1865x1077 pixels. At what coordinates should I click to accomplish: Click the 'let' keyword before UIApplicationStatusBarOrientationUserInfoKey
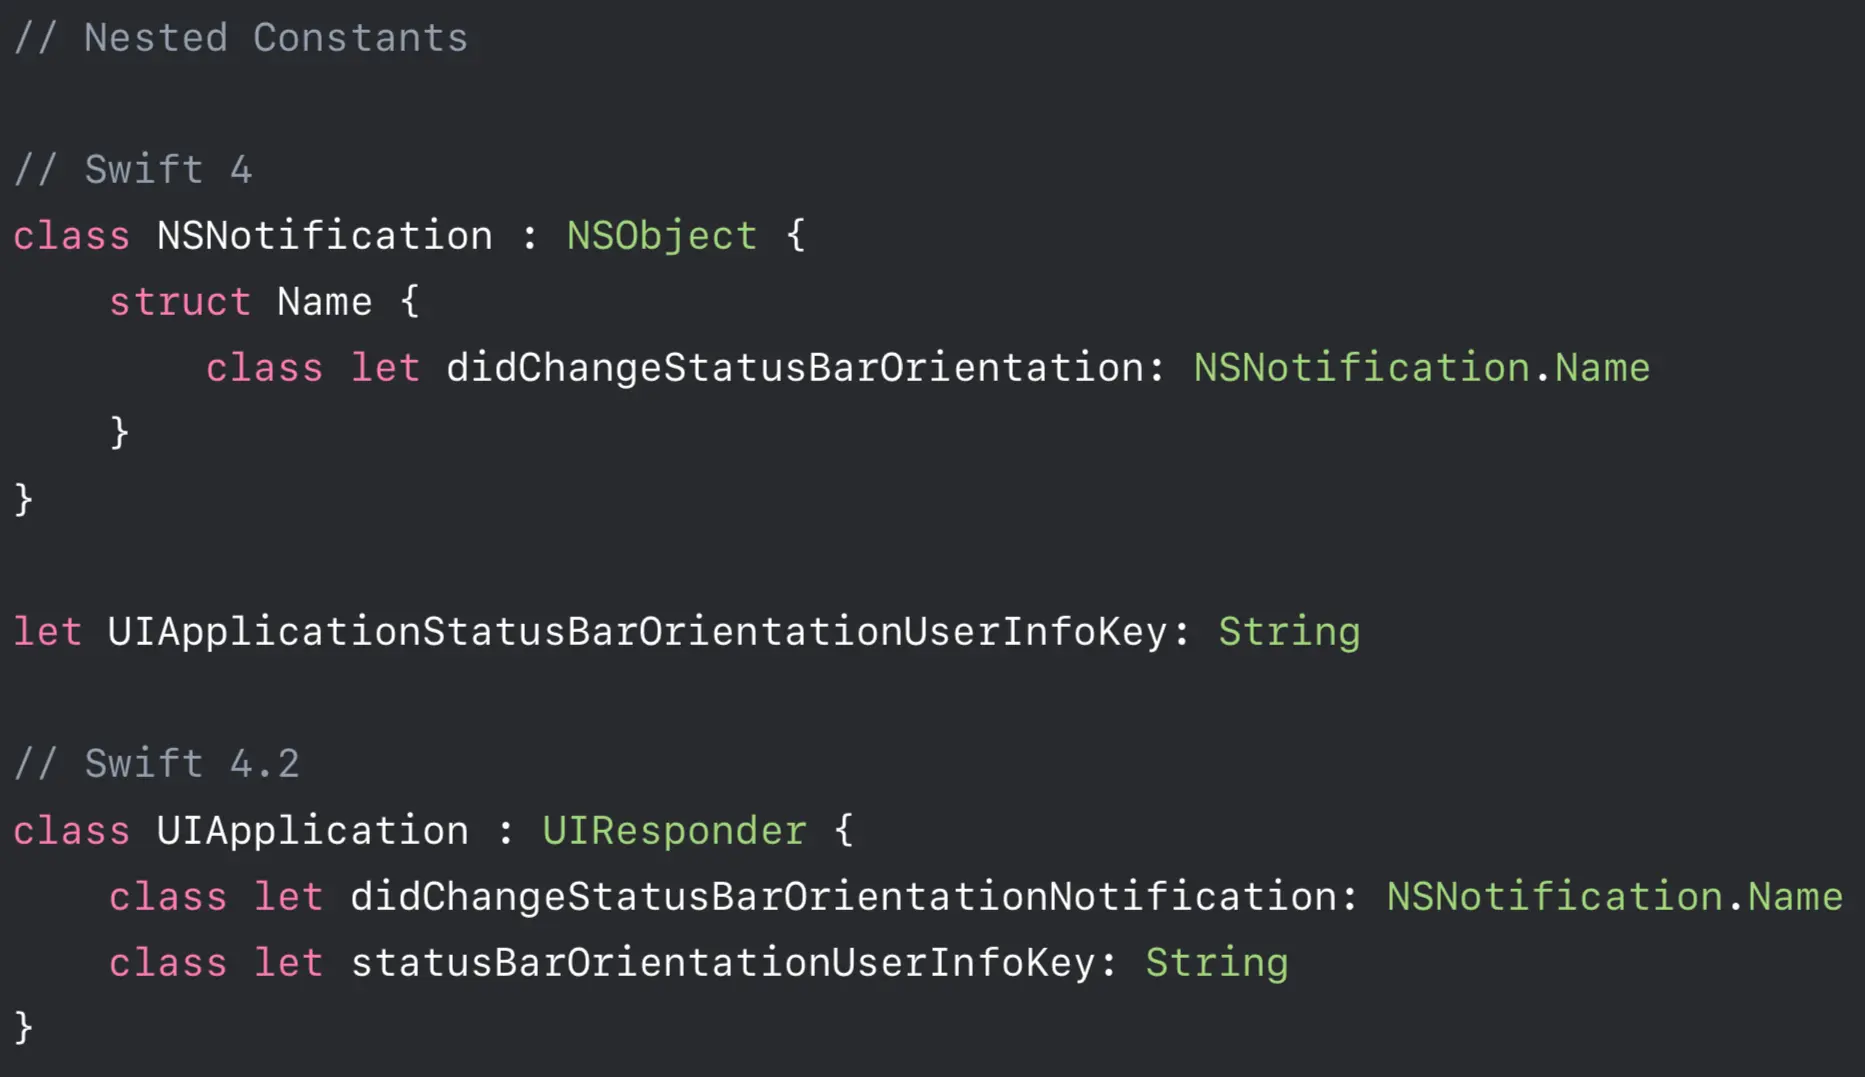tap(48, 632)
